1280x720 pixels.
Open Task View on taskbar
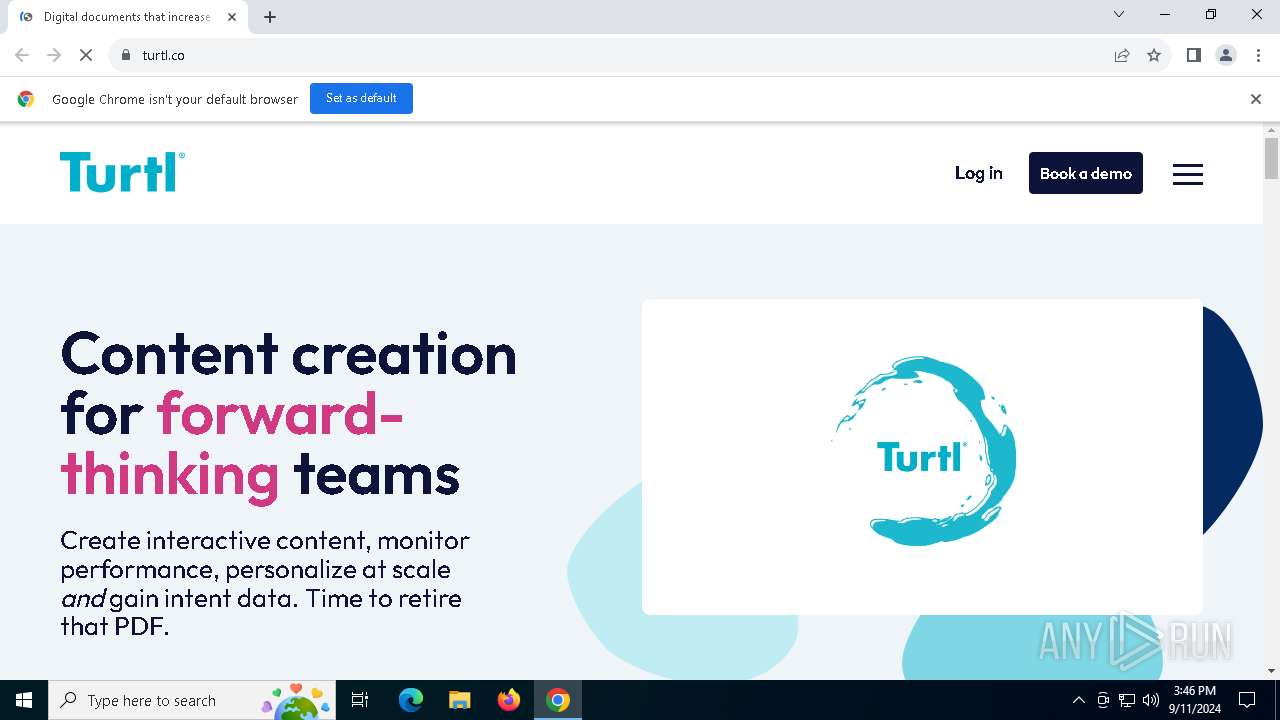coord(360,700)
